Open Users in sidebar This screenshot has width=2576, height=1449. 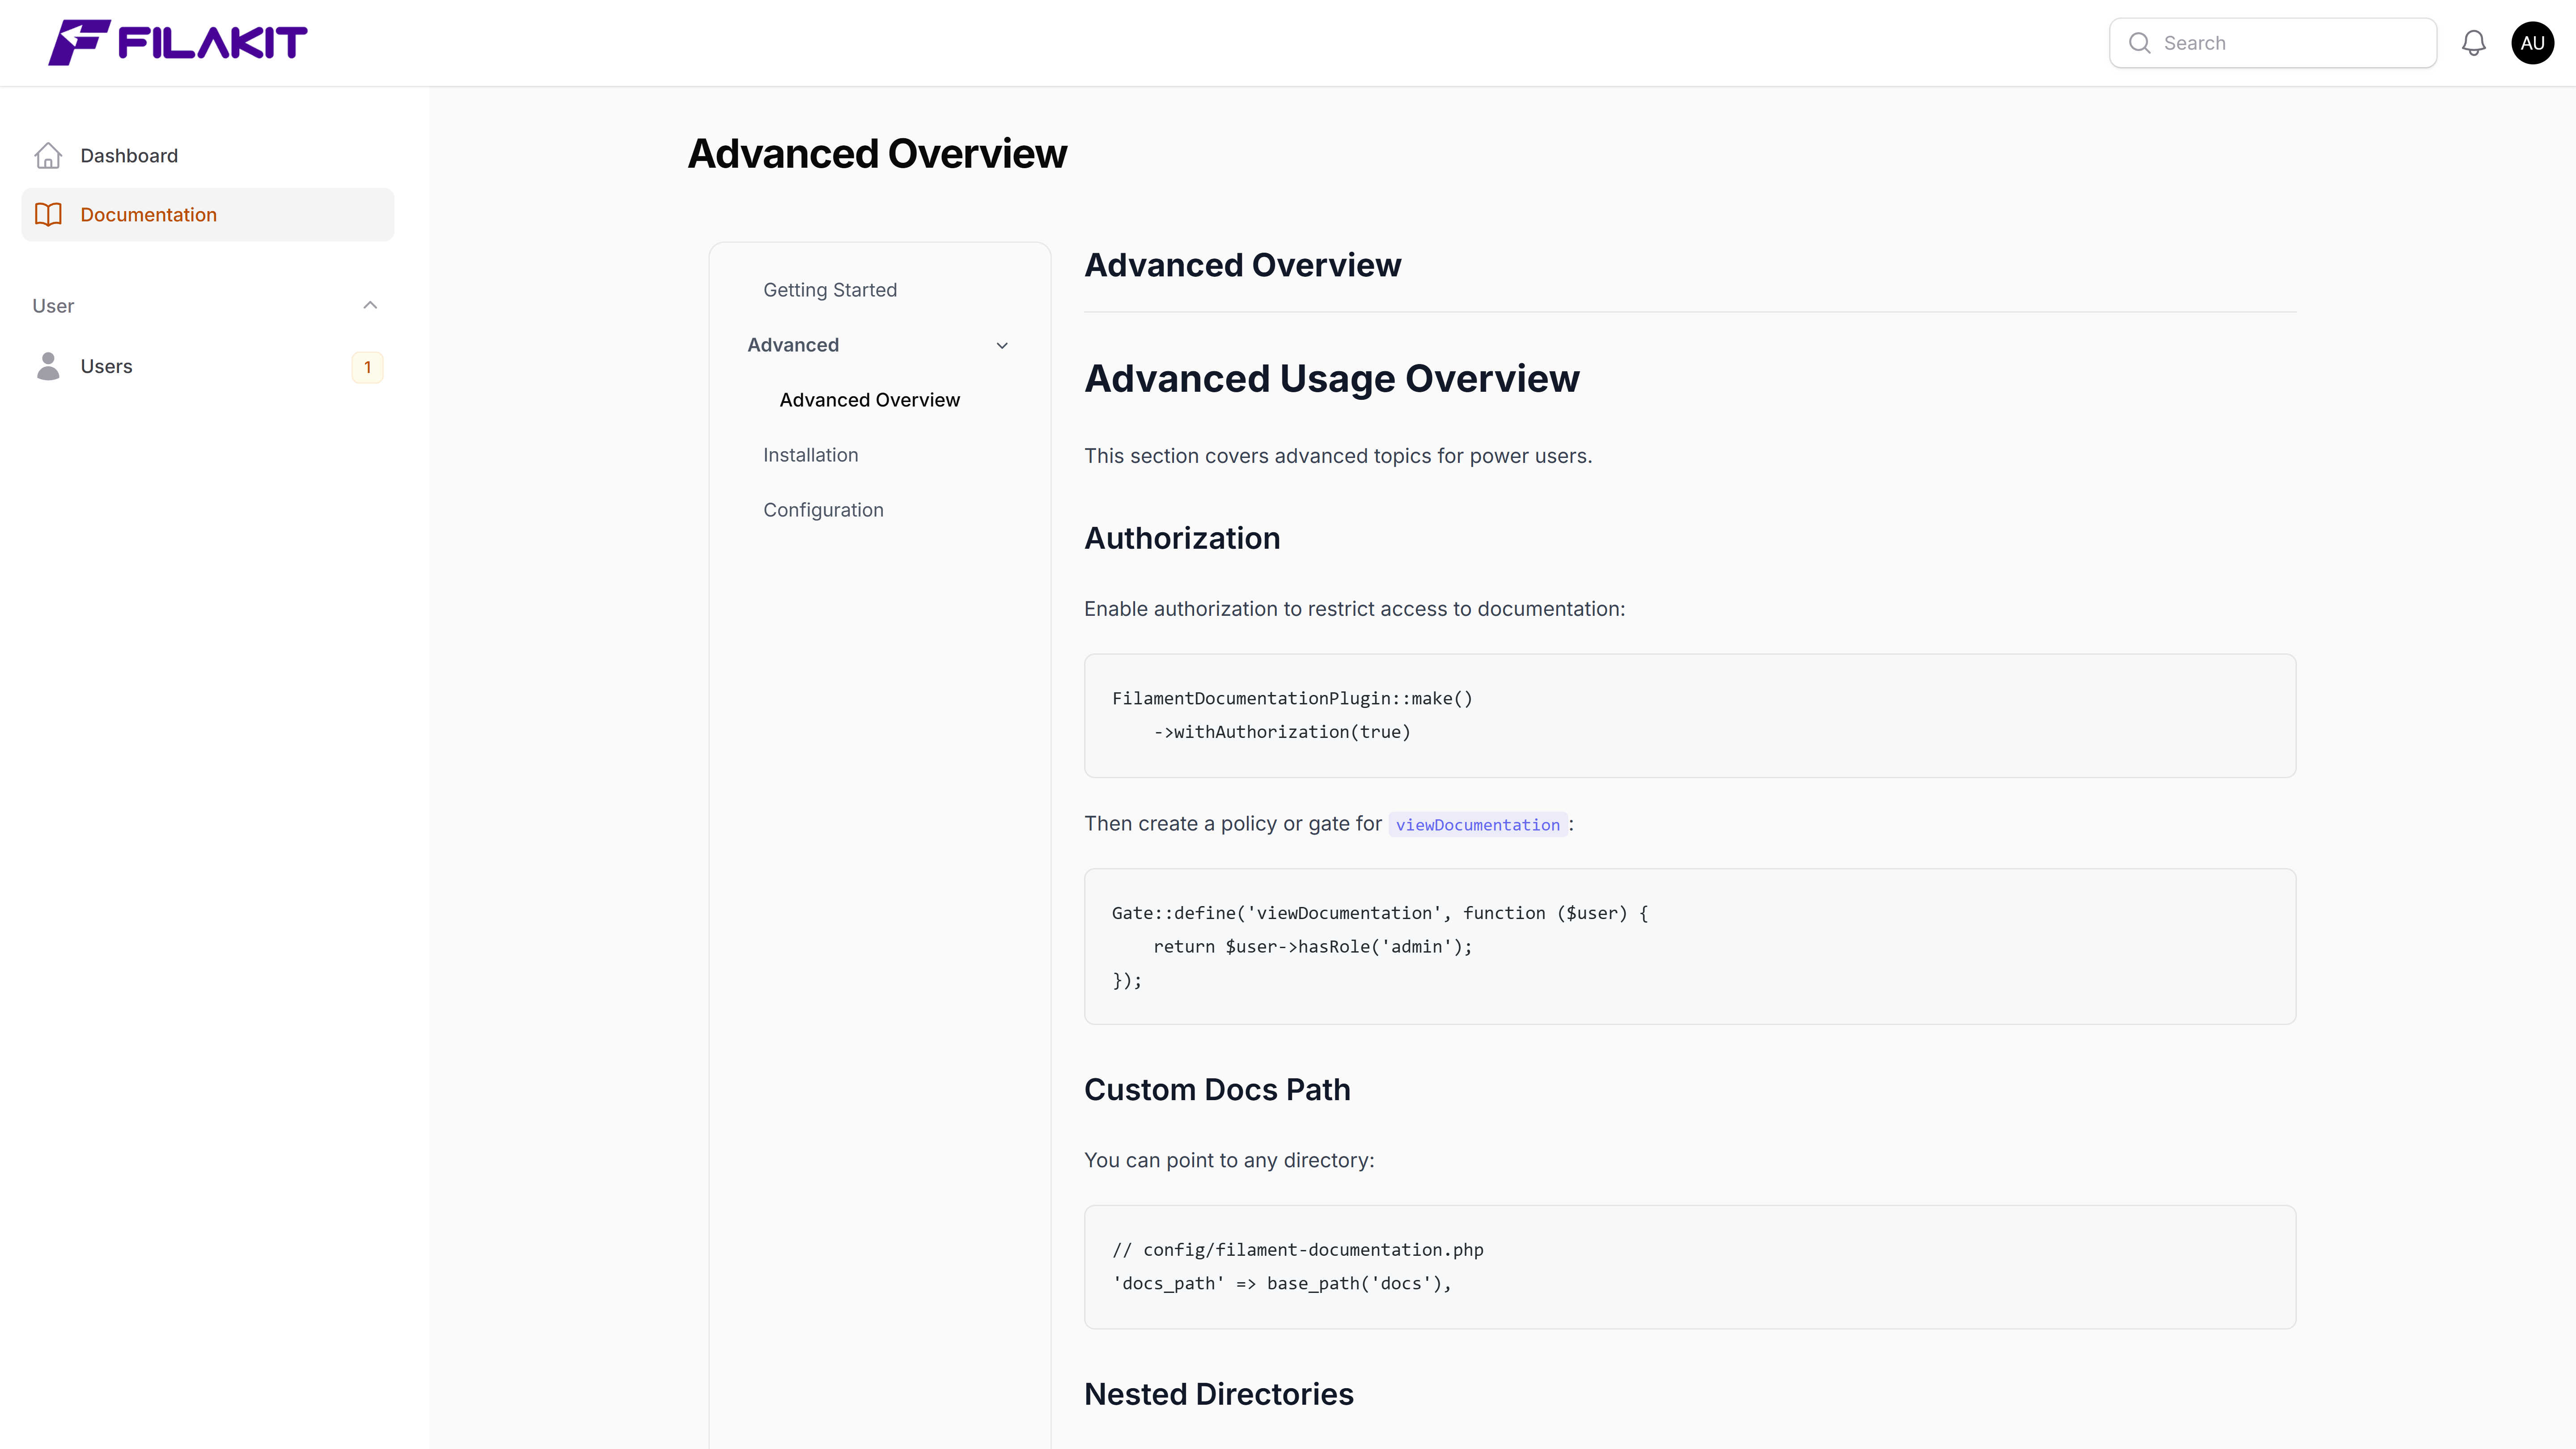[x=208, y=367]
